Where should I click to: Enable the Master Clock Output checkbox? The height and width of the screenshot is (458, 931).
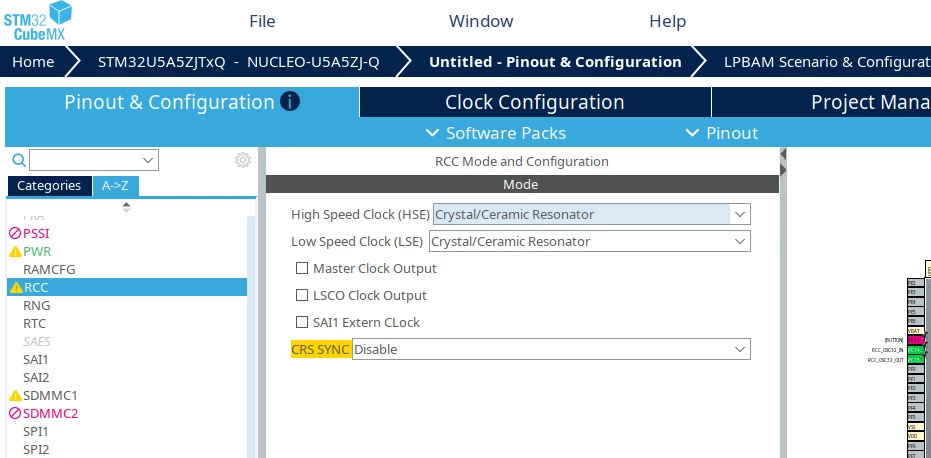(302, 268)
